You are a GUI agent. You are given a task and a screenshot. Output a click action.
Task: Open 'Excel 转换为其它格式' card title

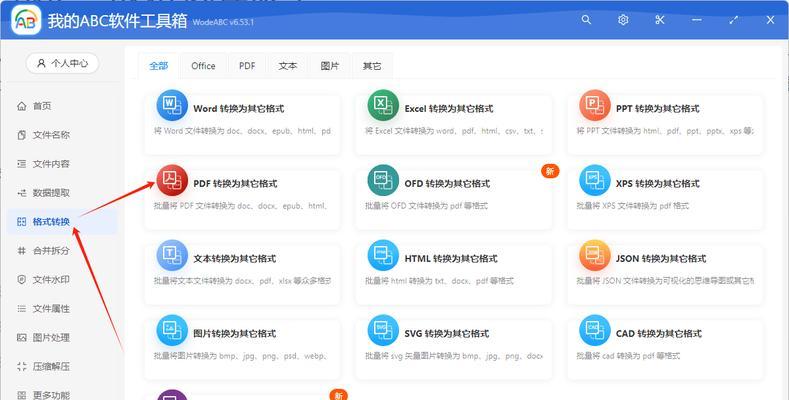point(449,109)
